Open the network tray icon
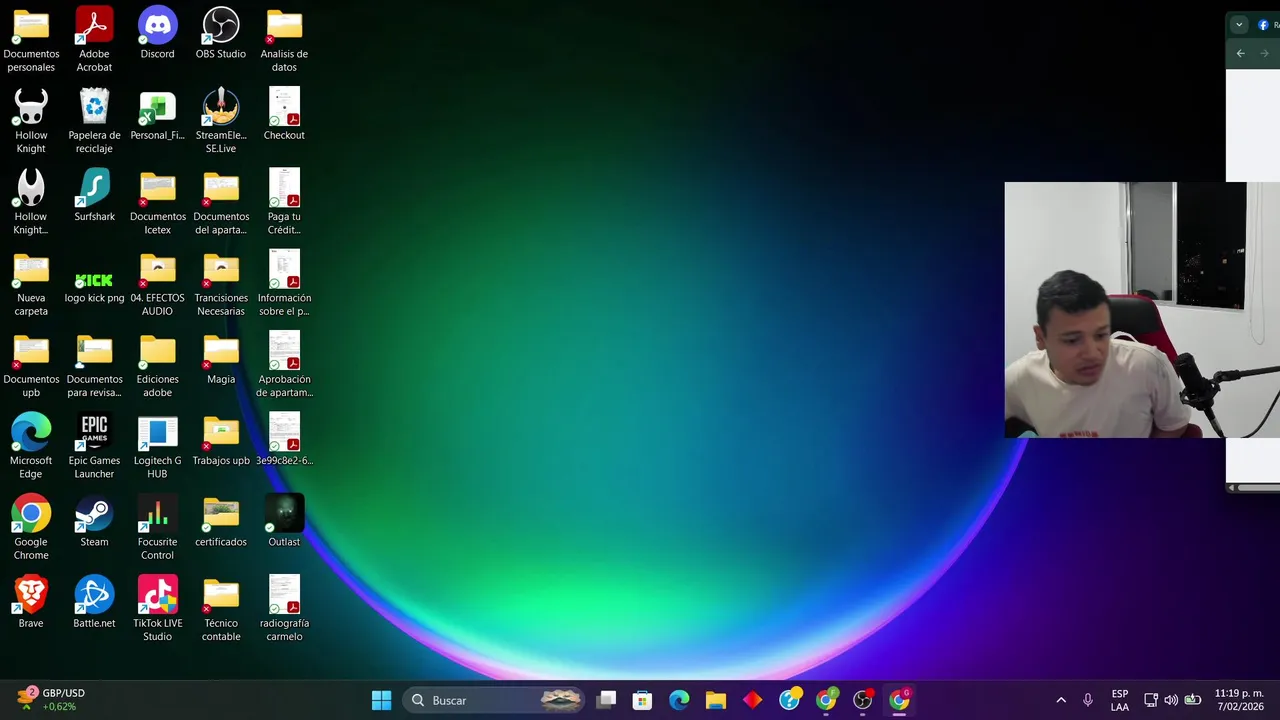 pyautogui.click(x=1151, y=700)
